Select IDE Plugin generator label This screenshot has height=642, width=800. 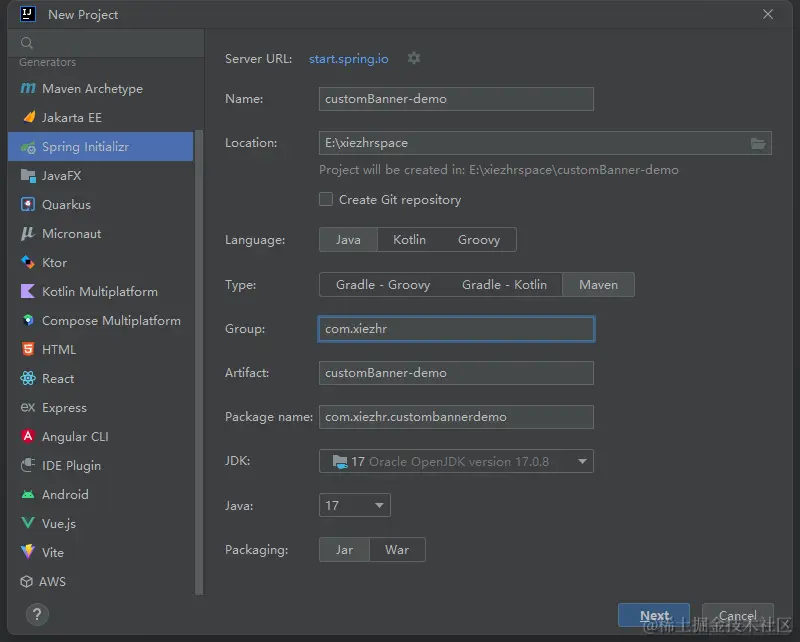(x=71, y=466)
